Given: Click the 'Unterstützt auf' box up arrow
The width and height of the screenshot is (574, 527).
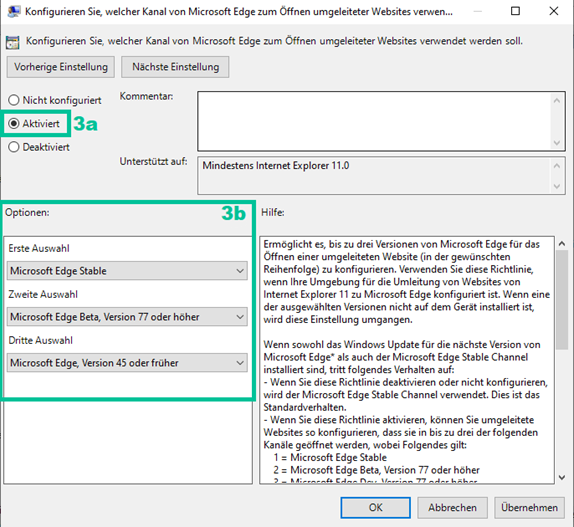Looking at the screenshot, I should click(557, 166).
